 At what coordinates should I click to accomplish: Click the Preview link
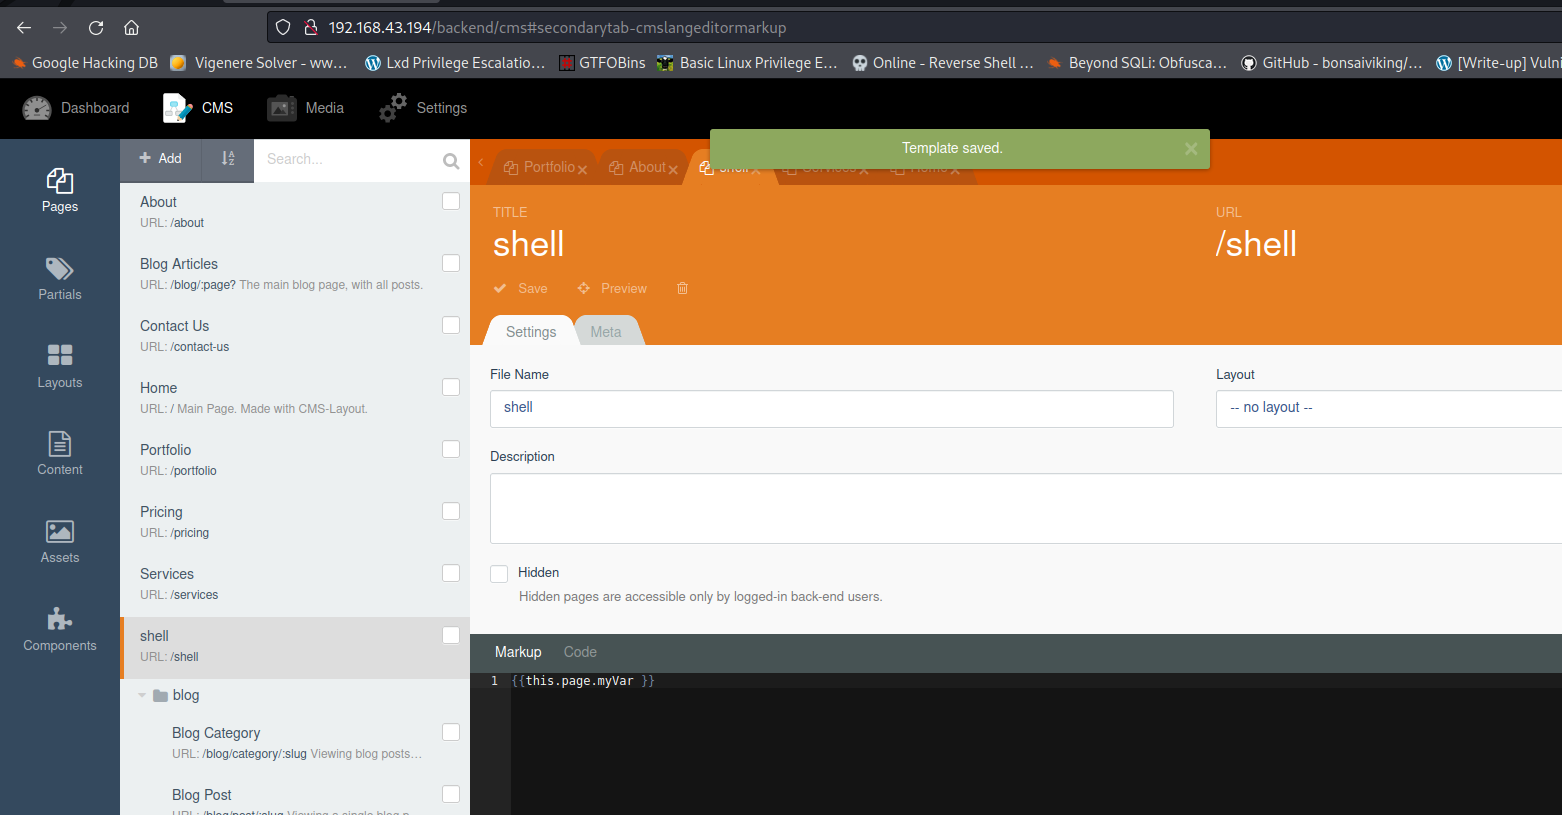(x=613, y=288)
